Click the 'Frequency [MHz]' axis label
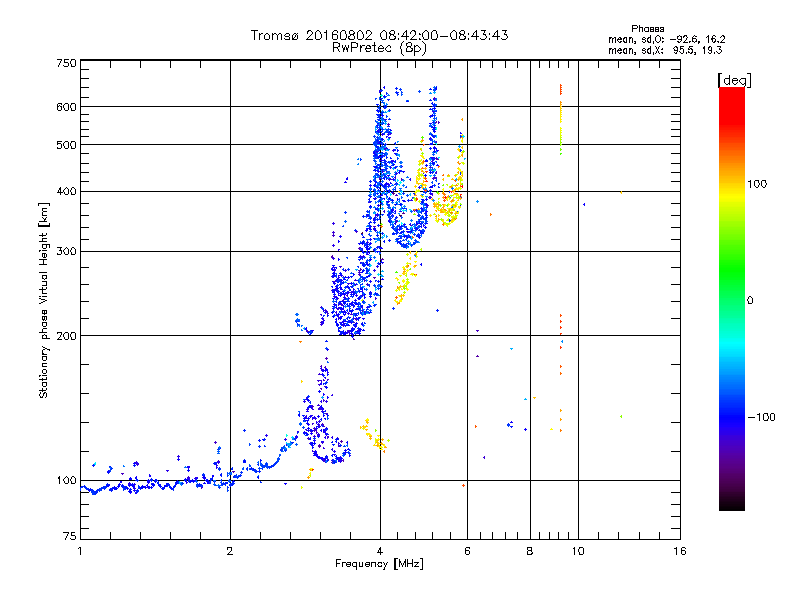The height and width of the screenshot is (600, 800). (x=379, y=564)
